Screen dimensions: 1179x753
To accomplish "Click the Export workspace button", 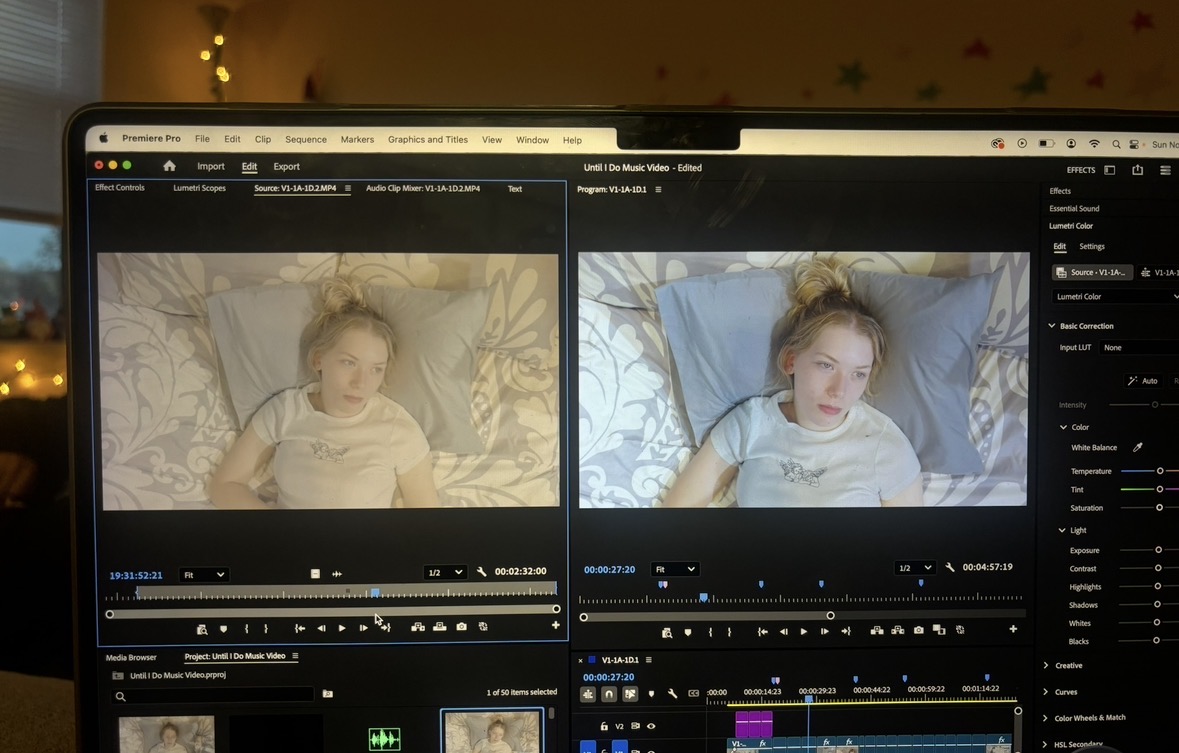I will 286,167.
